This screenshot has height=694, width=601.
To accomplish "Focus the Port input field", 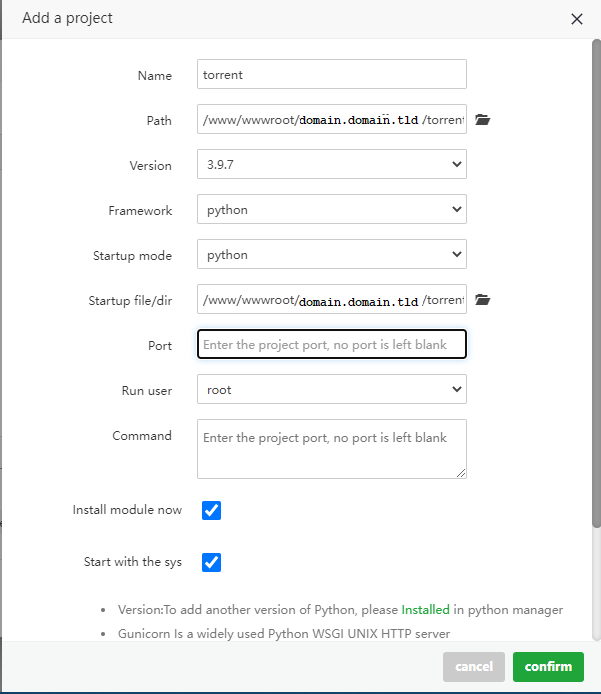I will coord(331,345).
